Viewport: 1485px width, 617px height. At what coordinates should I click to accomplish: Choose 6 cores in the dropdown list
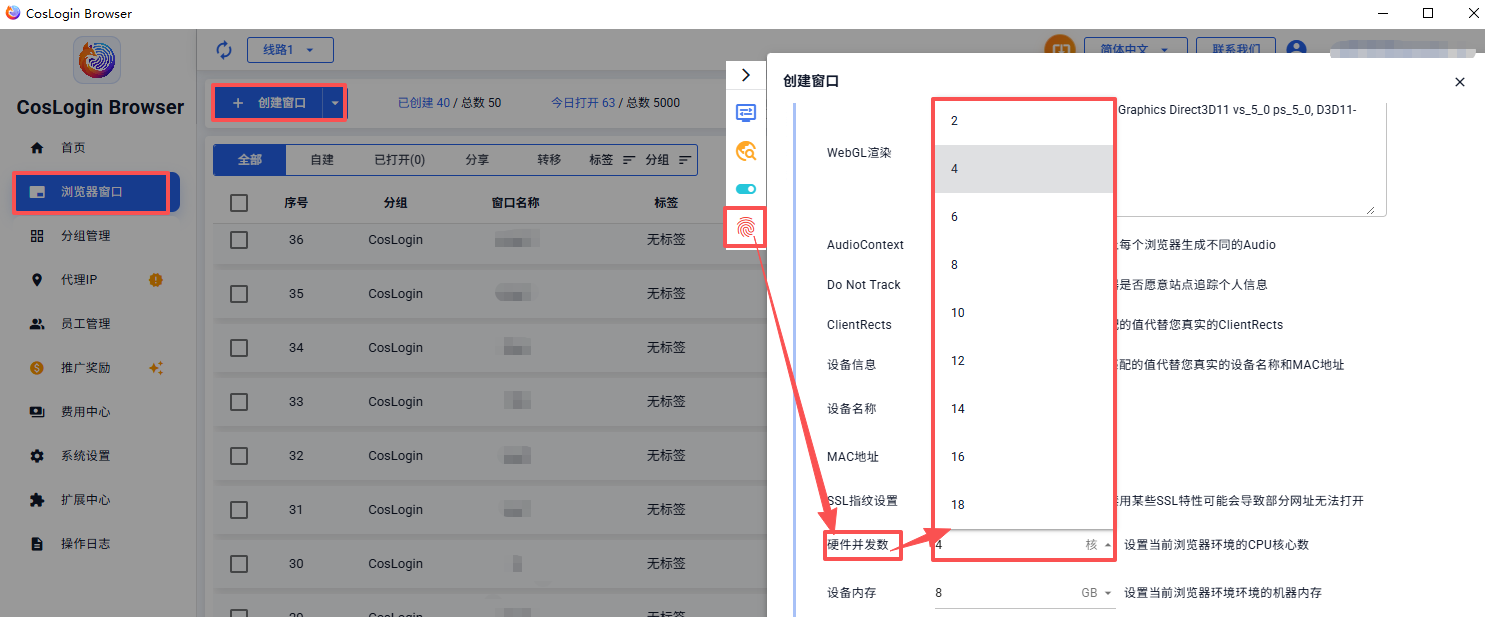click(1024, 217)
